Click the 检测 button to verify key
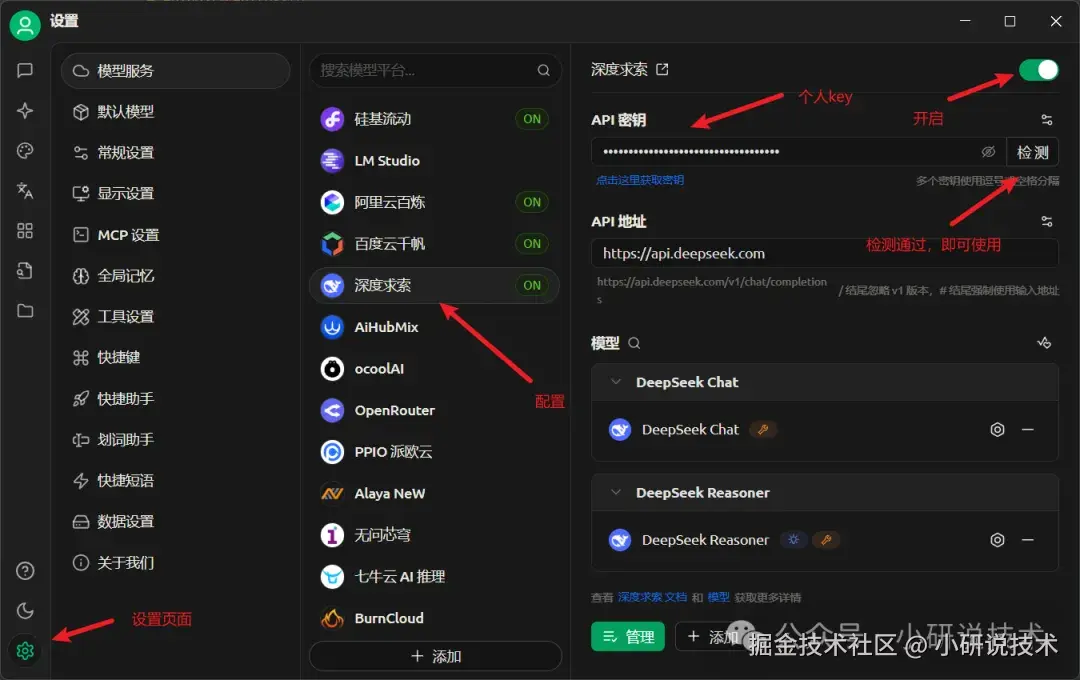The image size is (1080, 680). pyautogui.click(x=1032, y=152)
